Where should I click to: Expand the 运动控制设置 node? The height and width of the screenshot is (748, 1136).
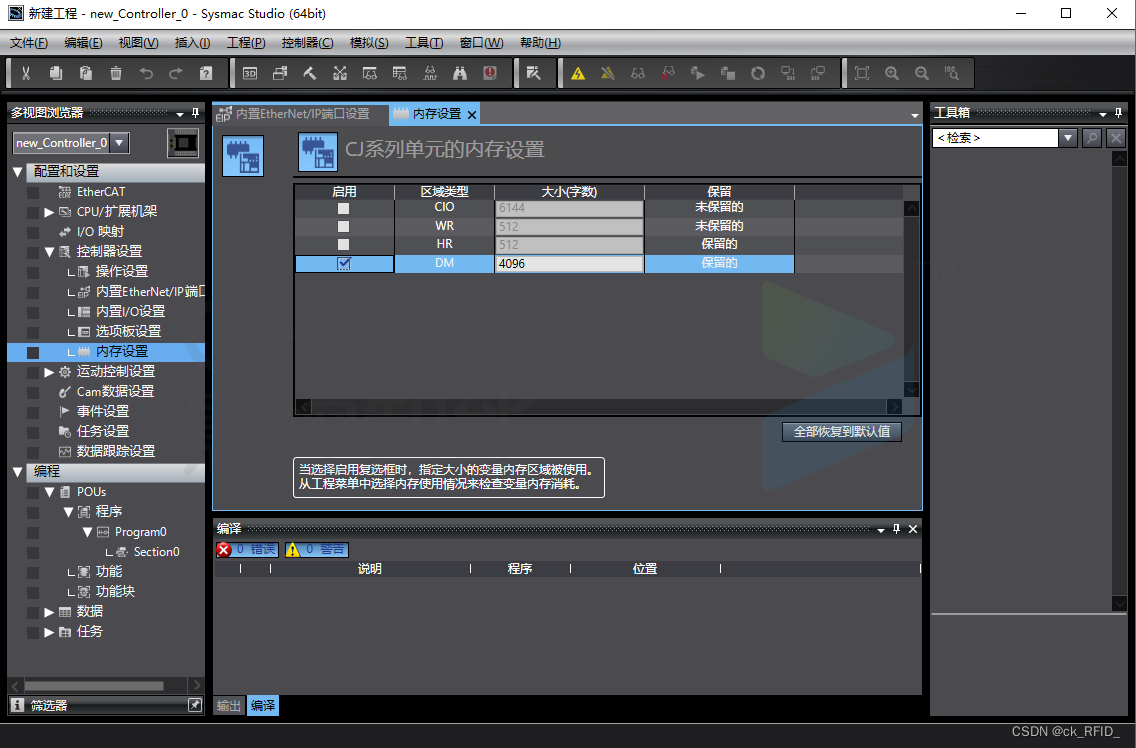coord(49,372)
